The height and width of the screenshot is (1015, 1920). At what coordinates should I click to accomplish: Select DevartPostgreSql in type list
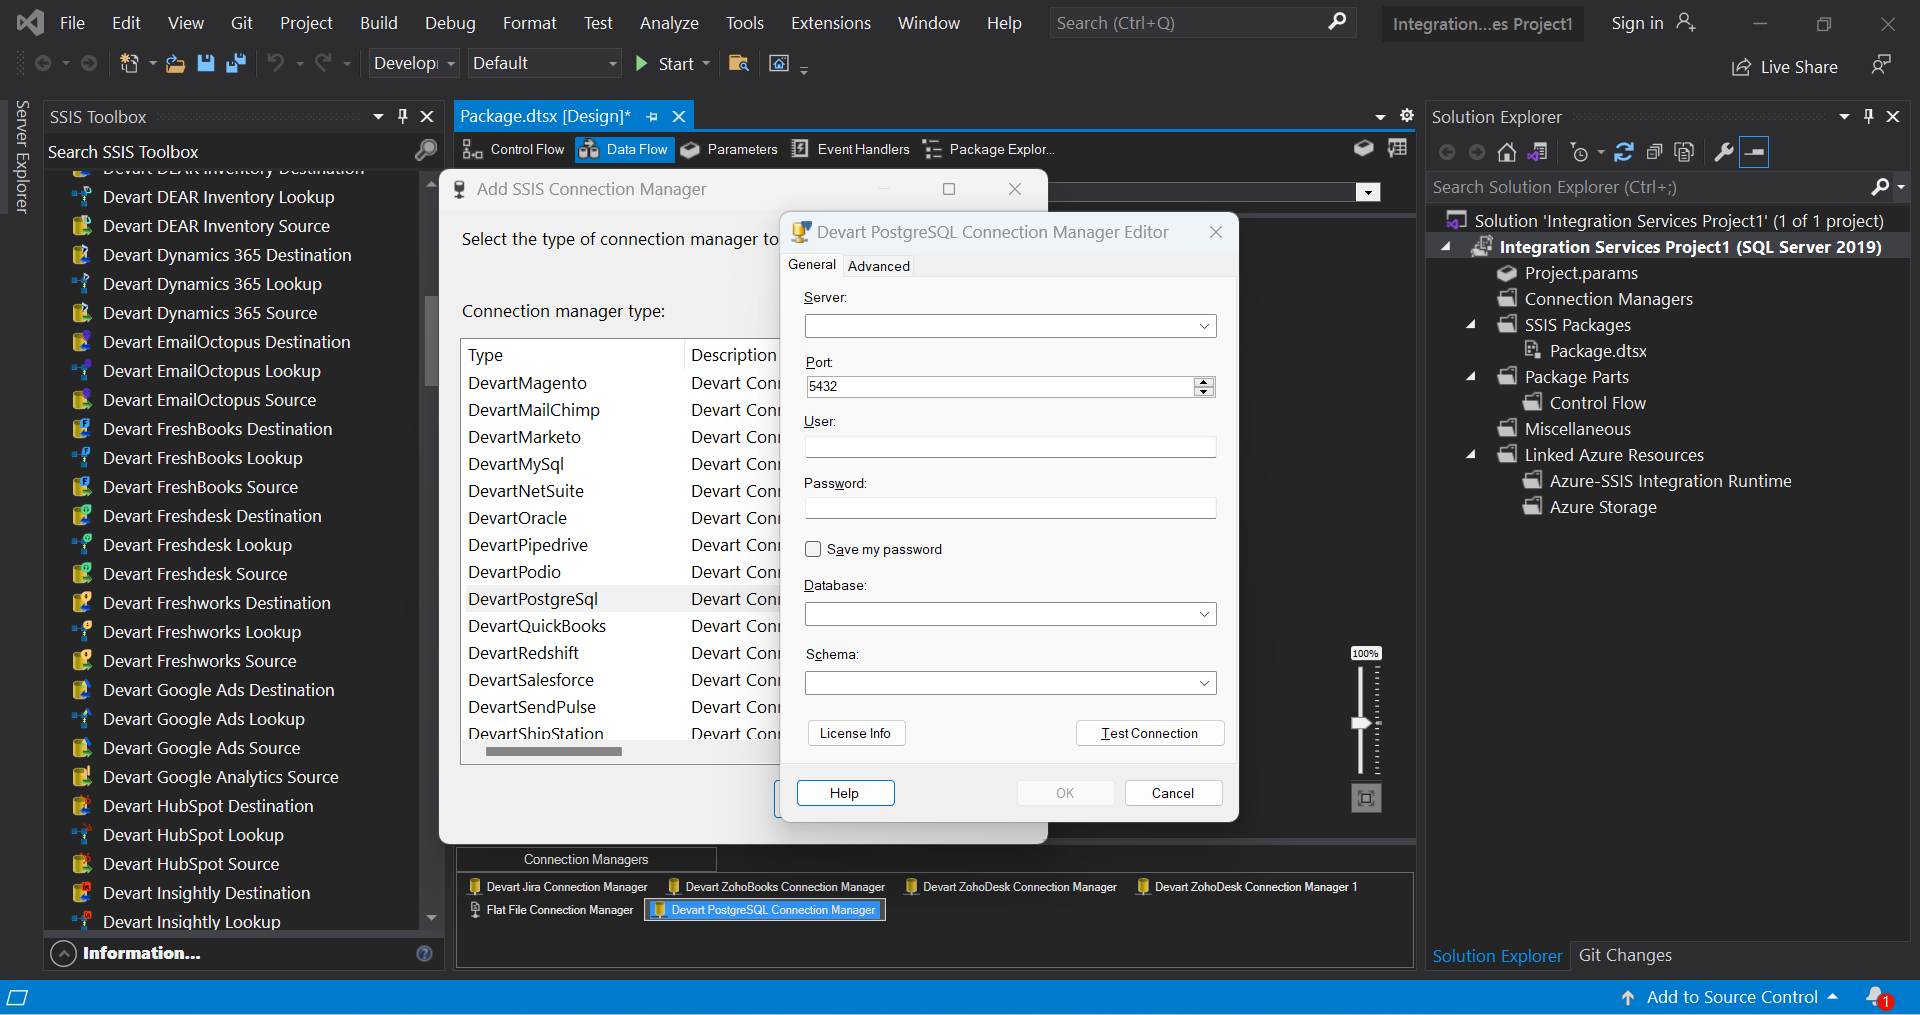pyautogui.click(x=533, y=599)
